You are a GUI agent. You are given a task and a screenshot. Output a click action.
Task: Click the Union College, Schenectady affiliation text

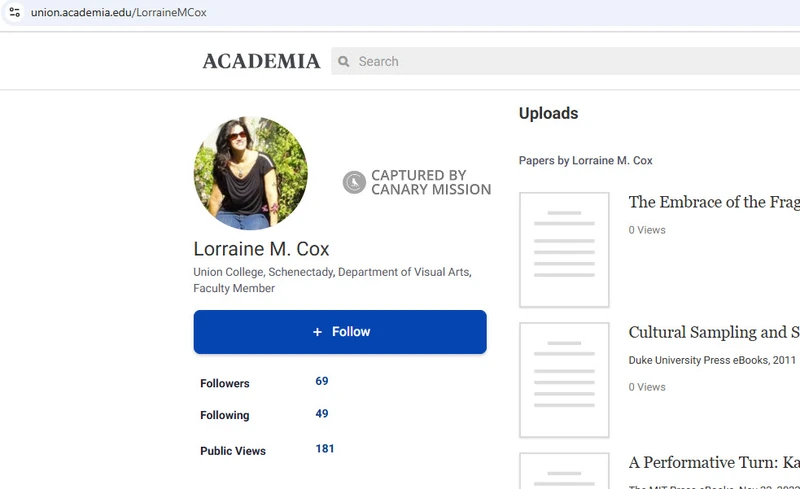coord(263,272)
